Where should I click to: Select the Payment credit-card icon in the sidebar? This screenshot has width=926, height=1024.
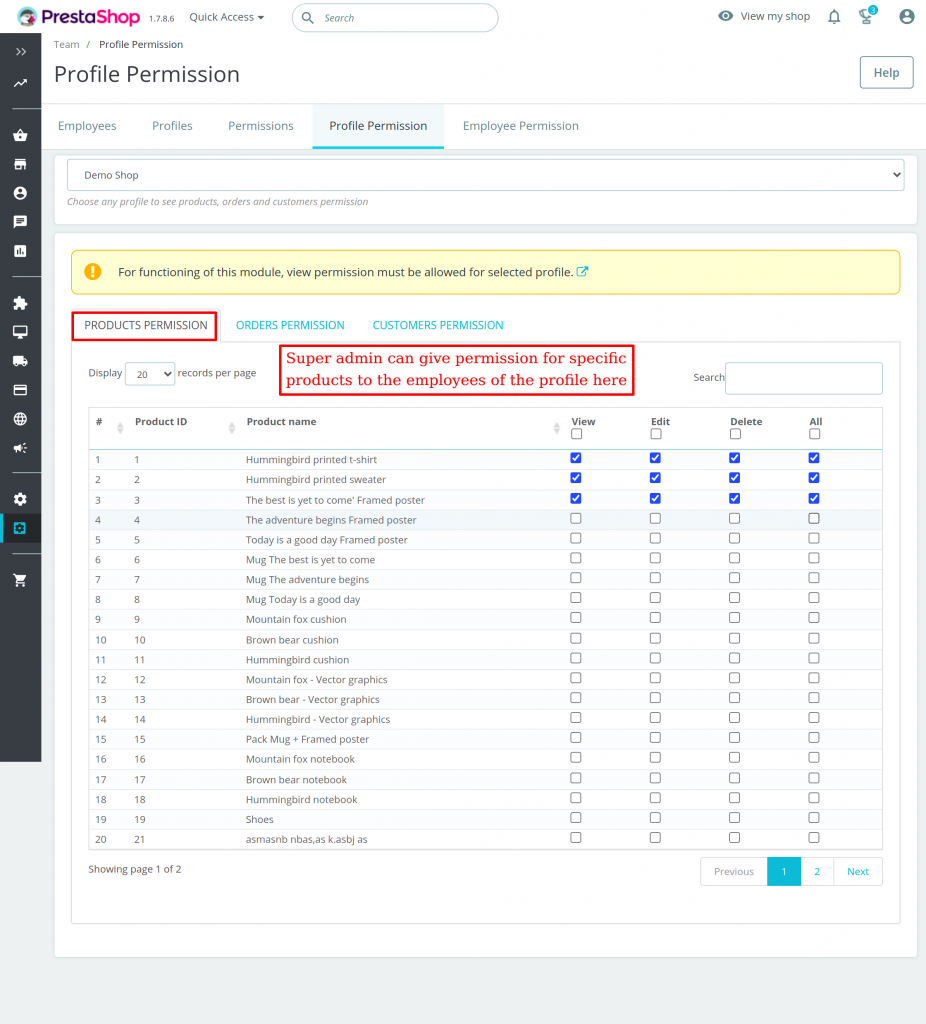(20, 386)
